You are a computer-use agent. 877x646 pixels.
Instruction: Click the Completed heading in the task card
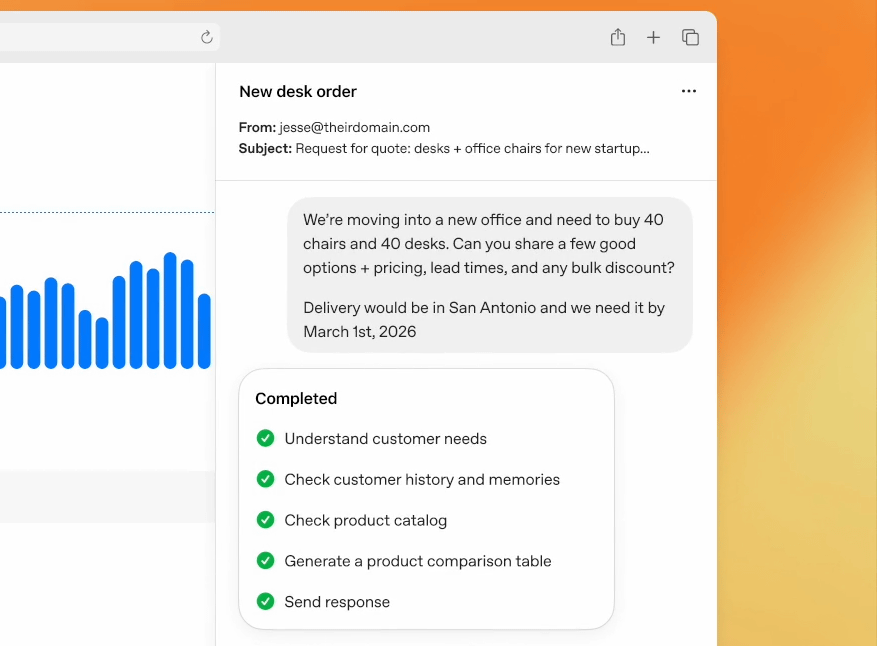(296, 398)
